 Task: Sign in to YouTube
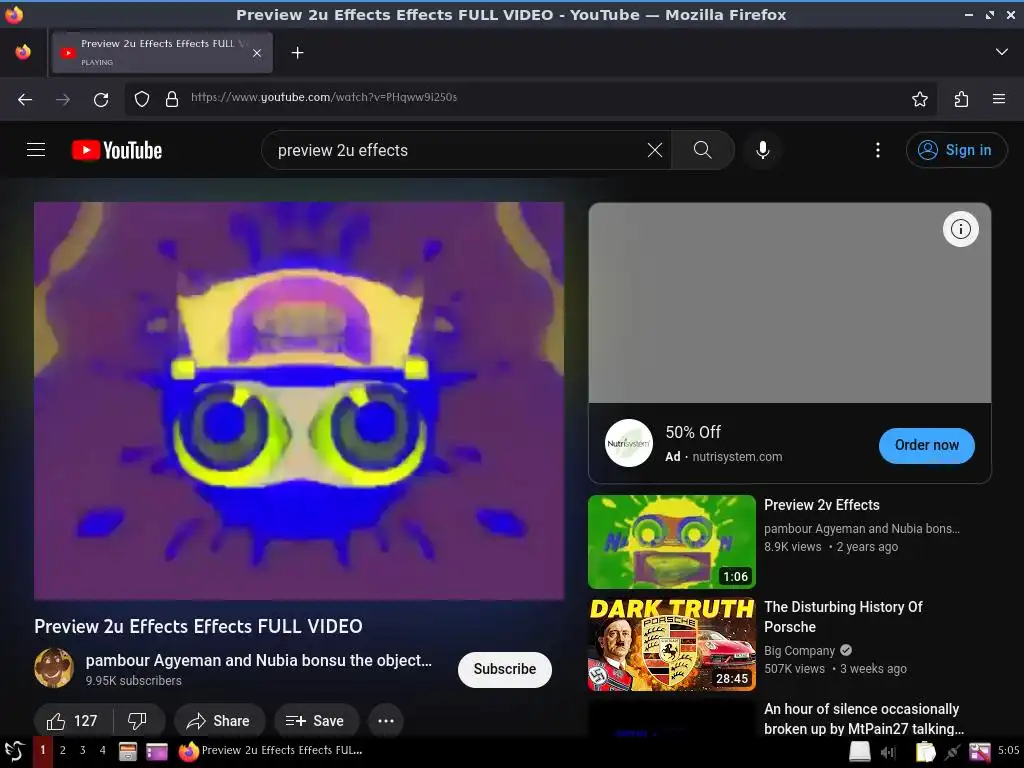[956, 150]
